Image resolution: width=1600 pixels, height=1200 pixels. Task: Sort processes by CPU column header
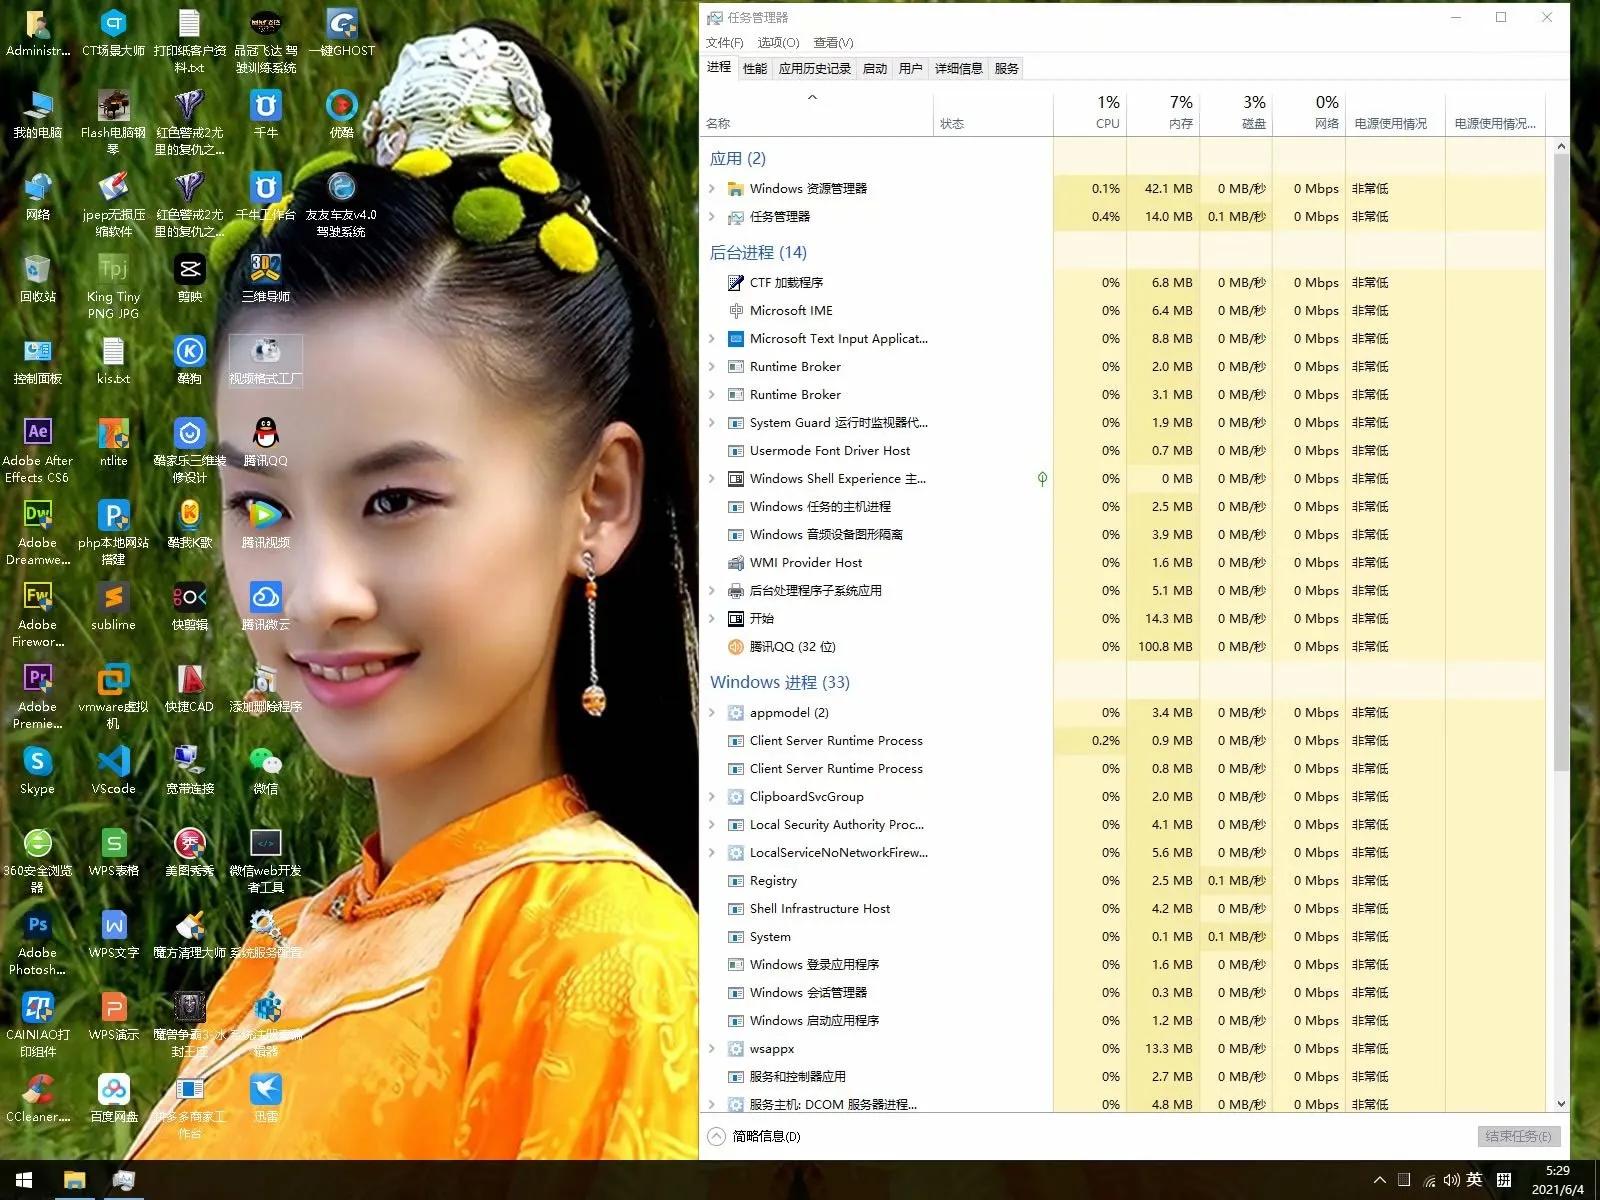click(x=1090, y=112)
